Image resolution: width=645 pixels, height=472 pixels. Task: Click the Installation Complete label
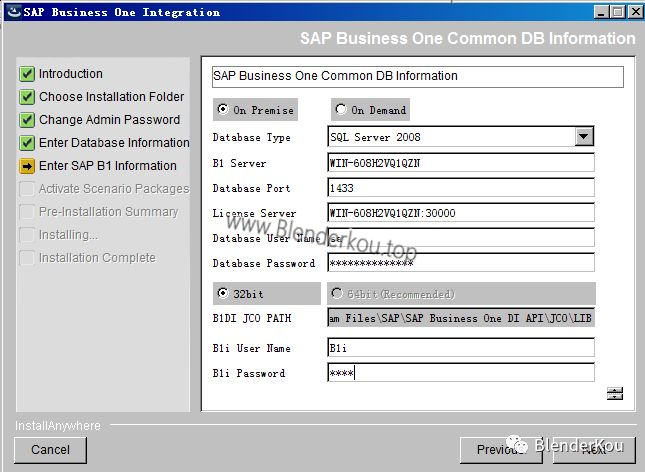tap(97, 258)
